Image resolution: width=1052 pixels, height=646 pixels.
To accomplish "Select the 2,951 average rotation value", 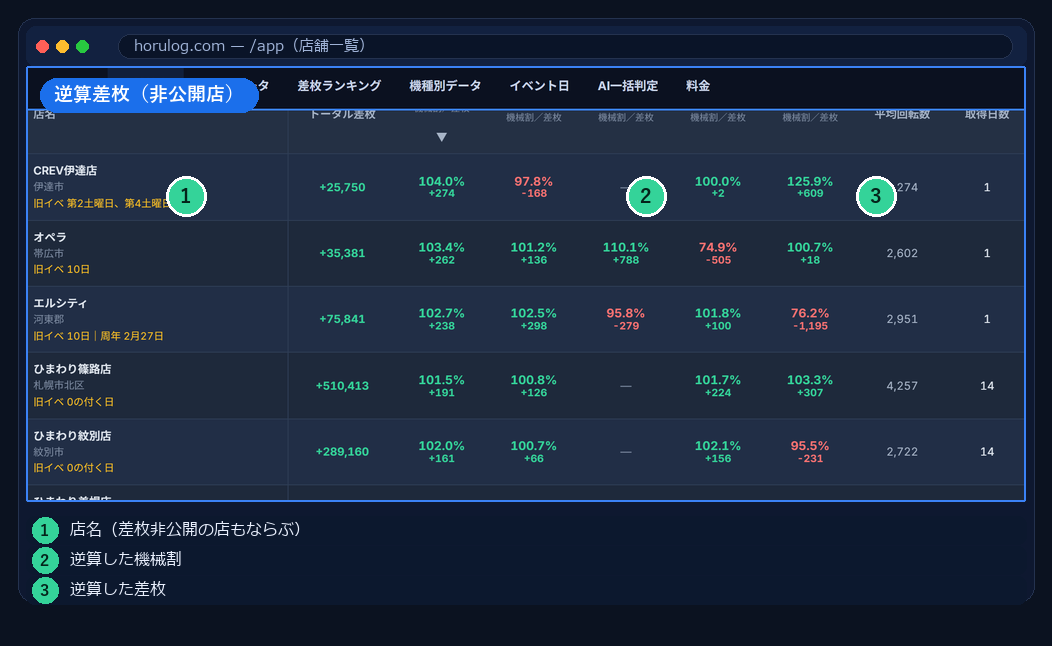I will pyautogui.click(x=902, y=319).
